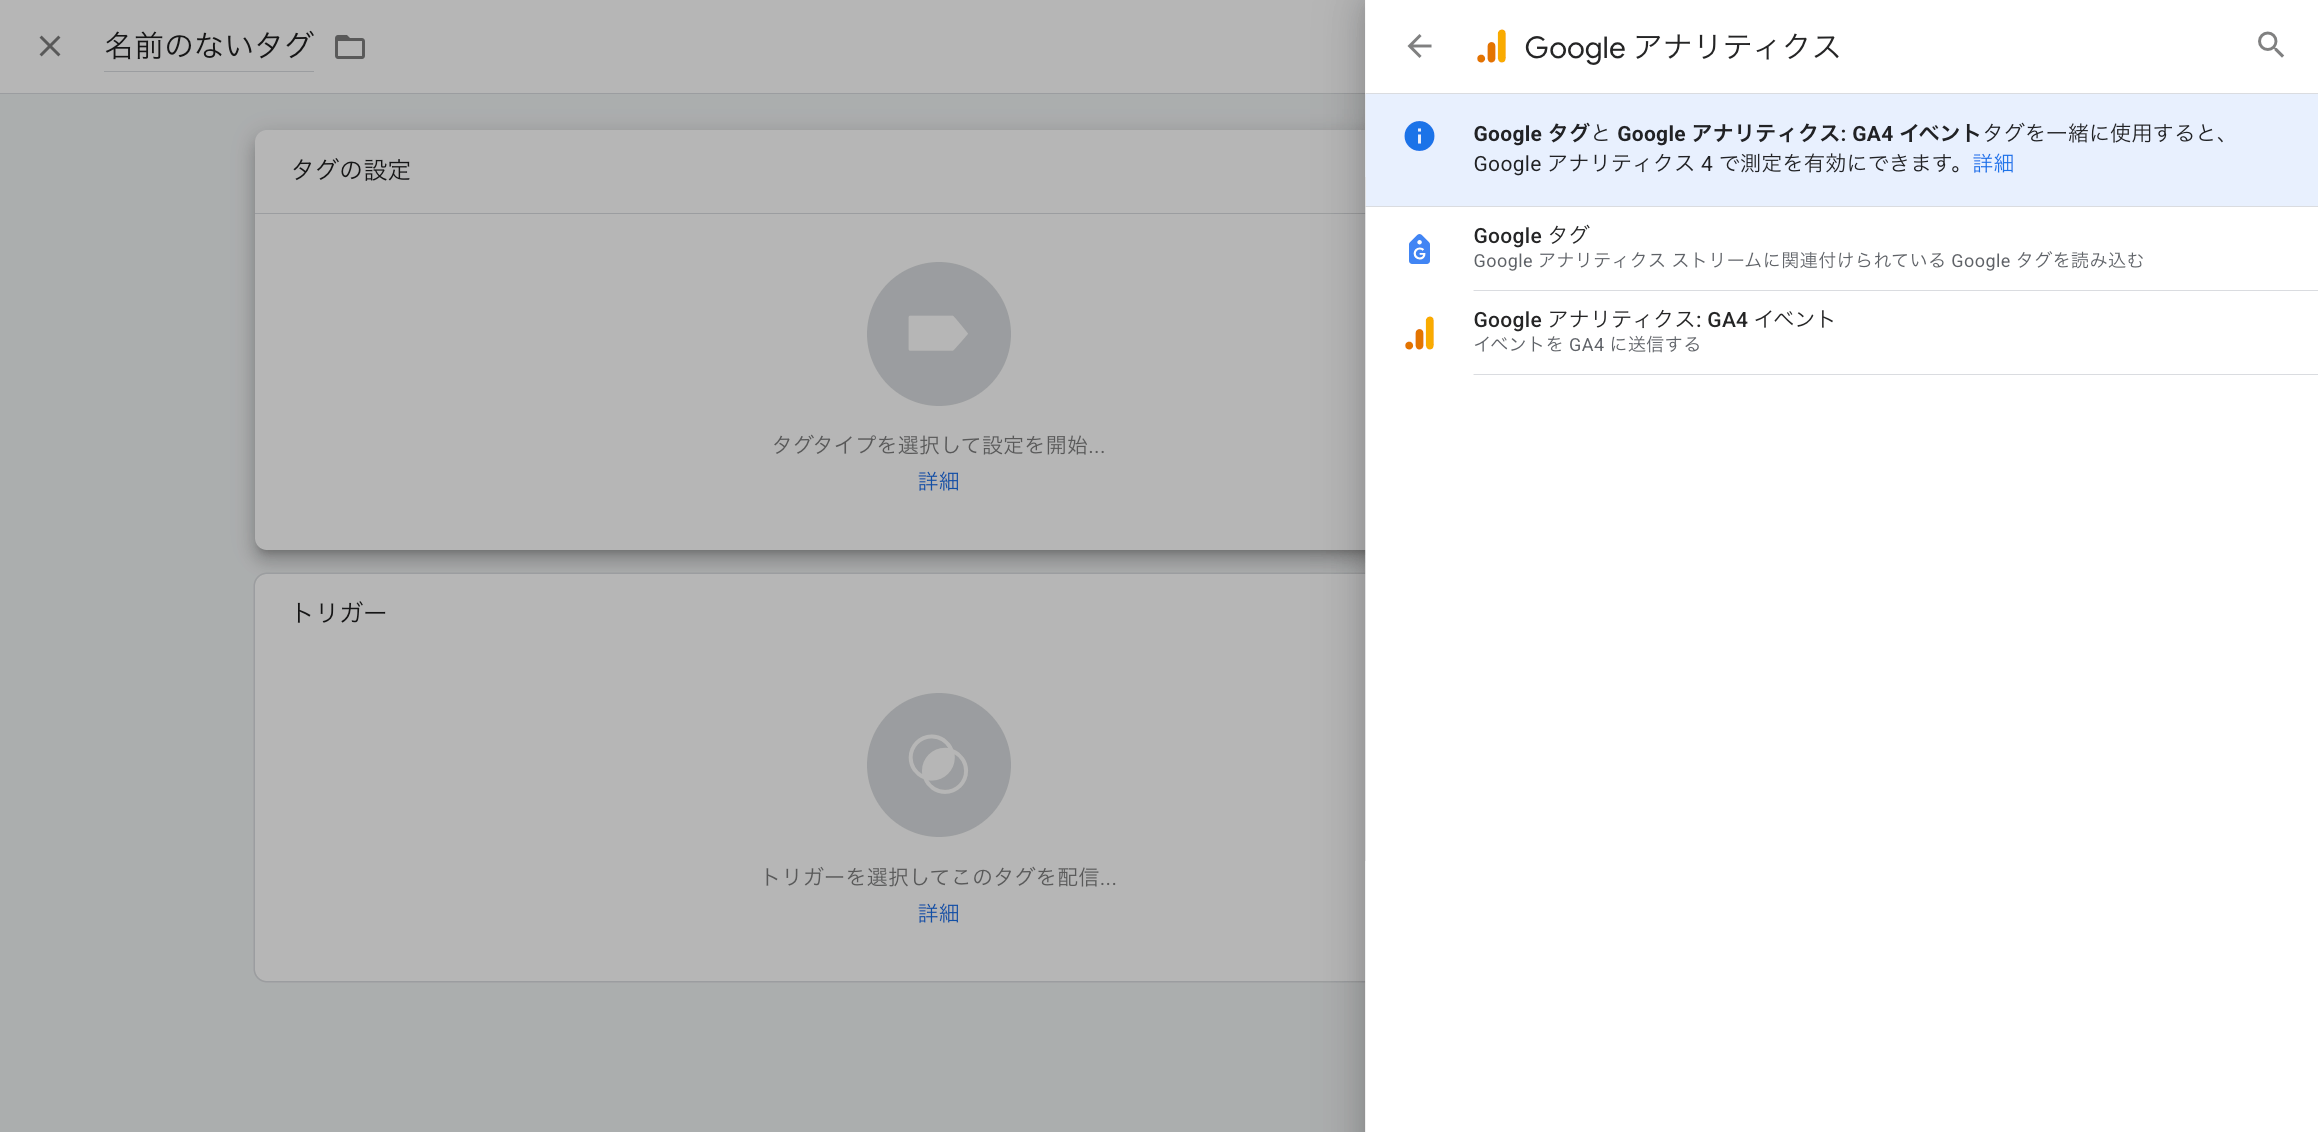Click the gray tag type circle icon

coord(938,334)
